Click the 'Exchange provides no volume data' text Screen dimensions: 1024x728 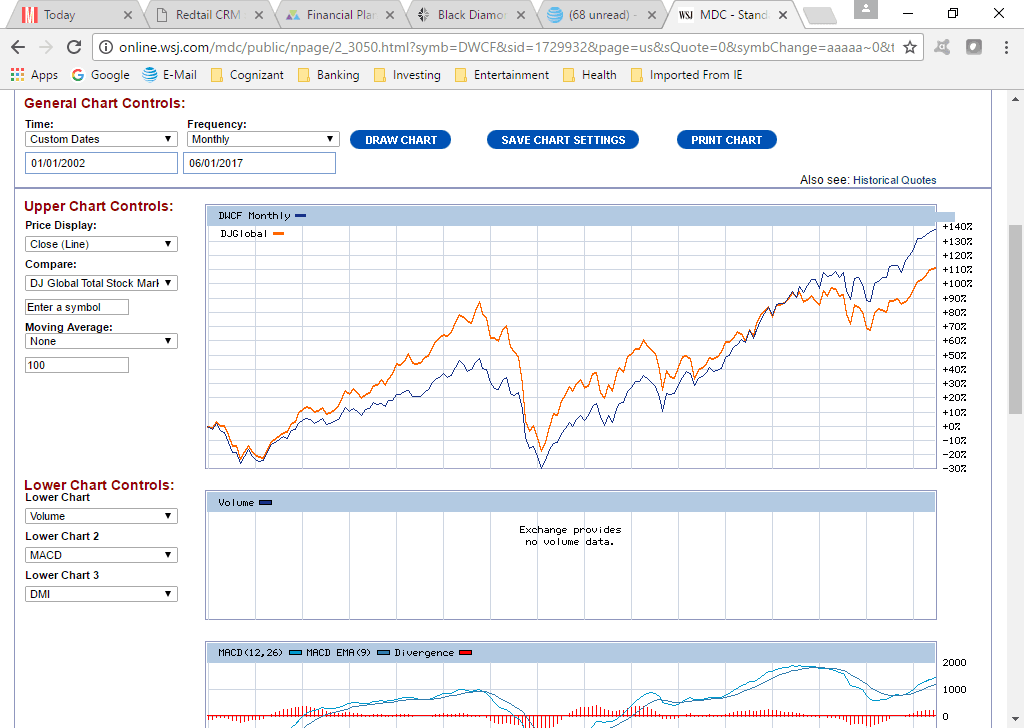(x=570, y=536)
